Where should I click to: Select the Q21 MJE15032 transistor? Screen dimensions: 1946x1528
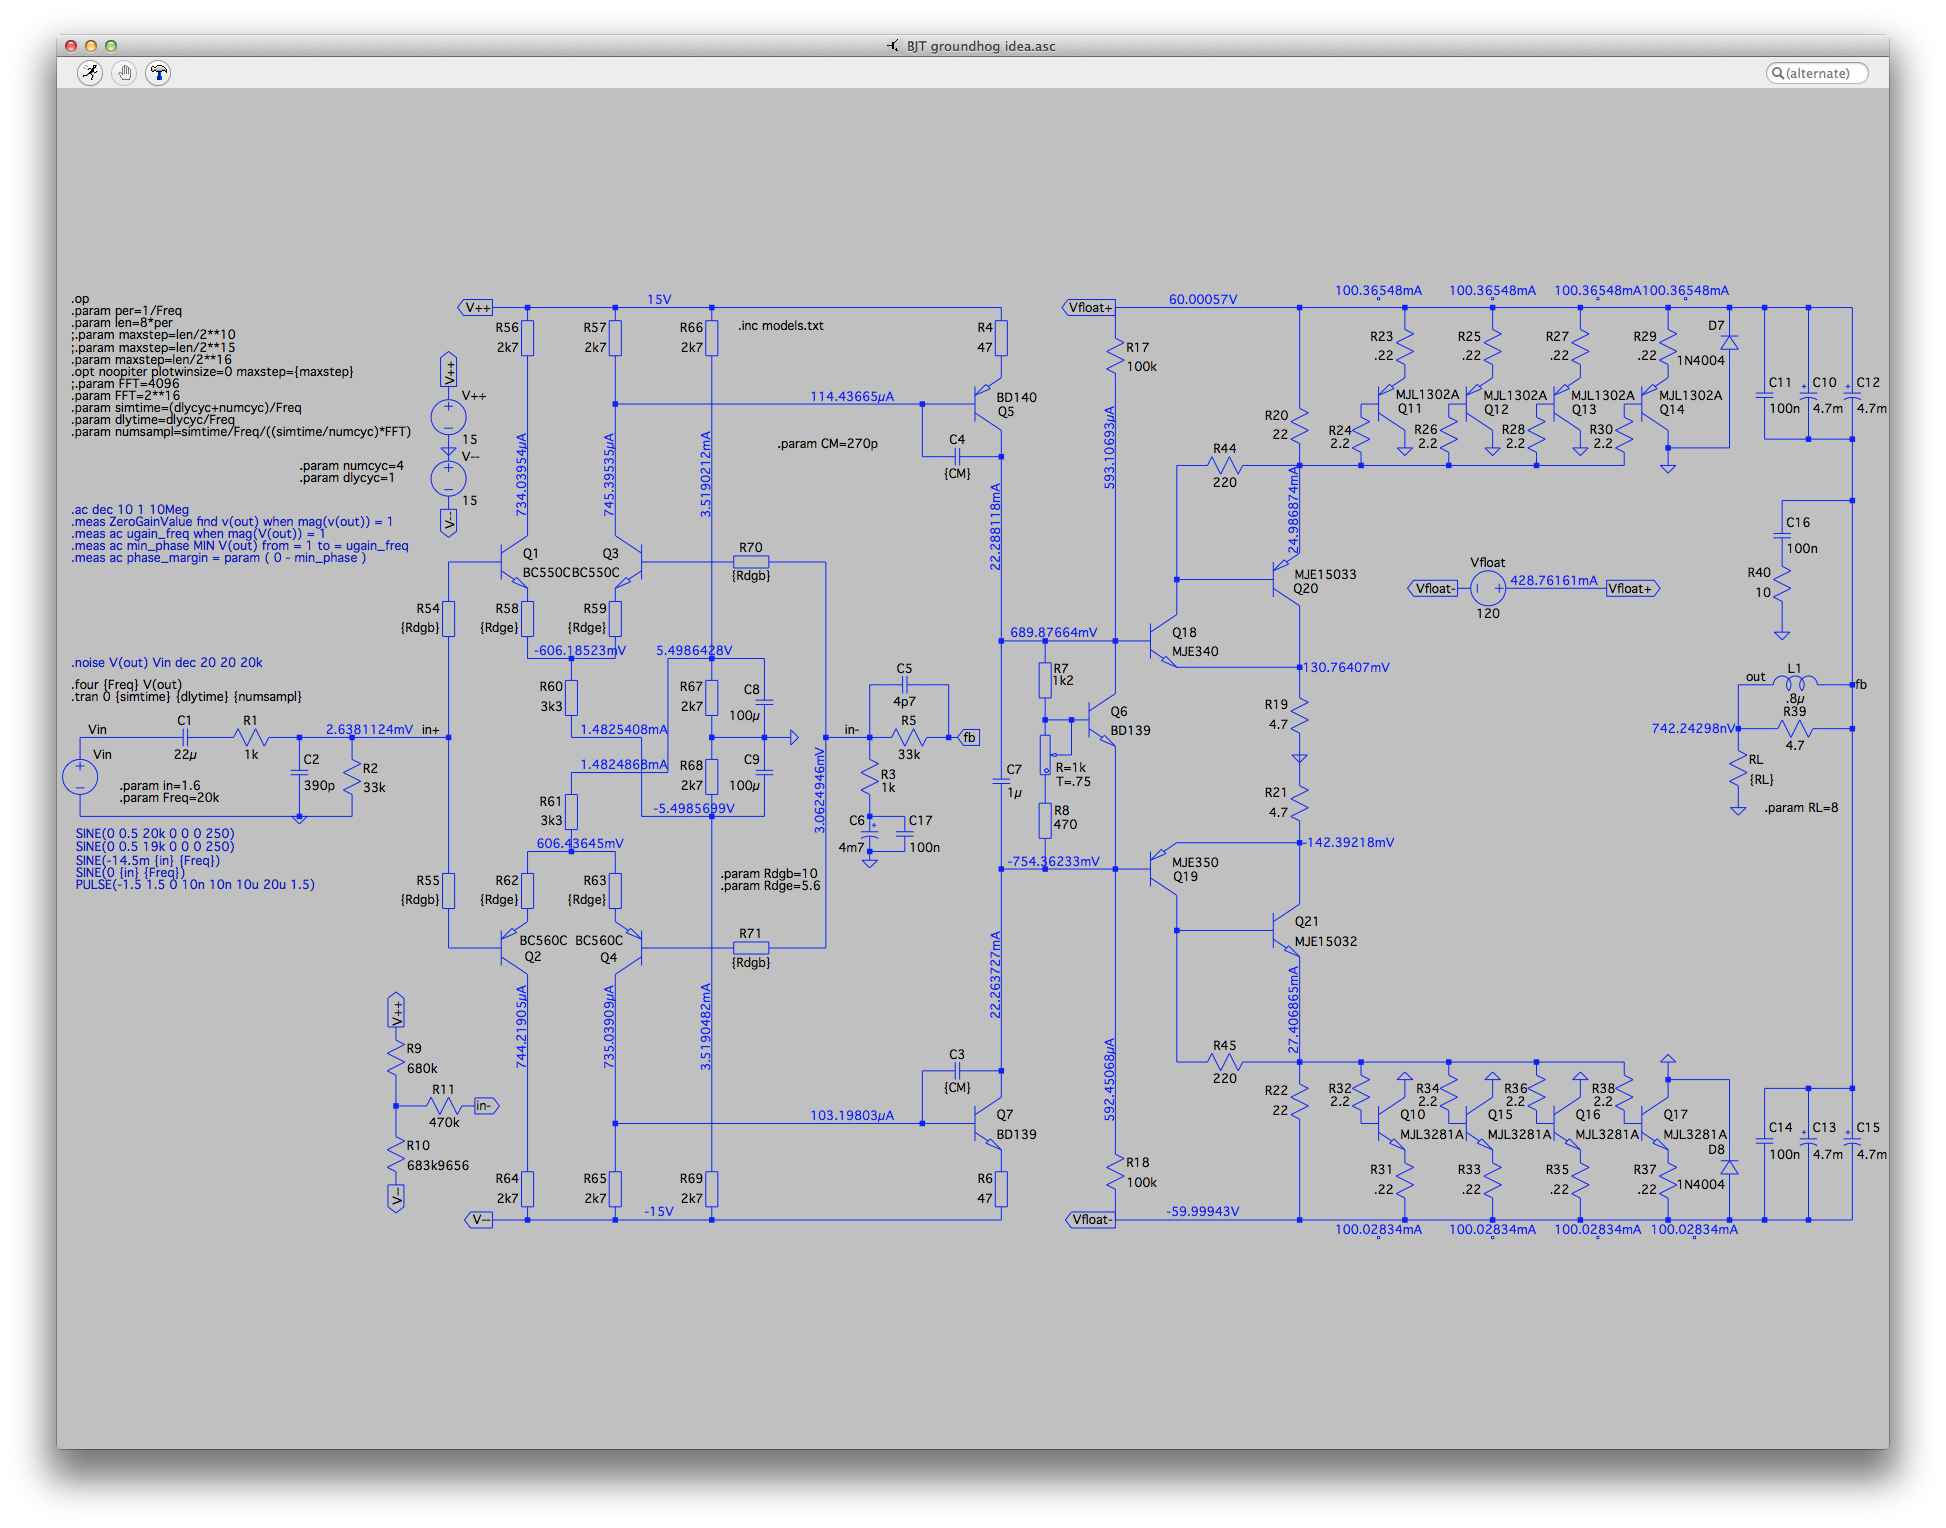click(1286, 931)
